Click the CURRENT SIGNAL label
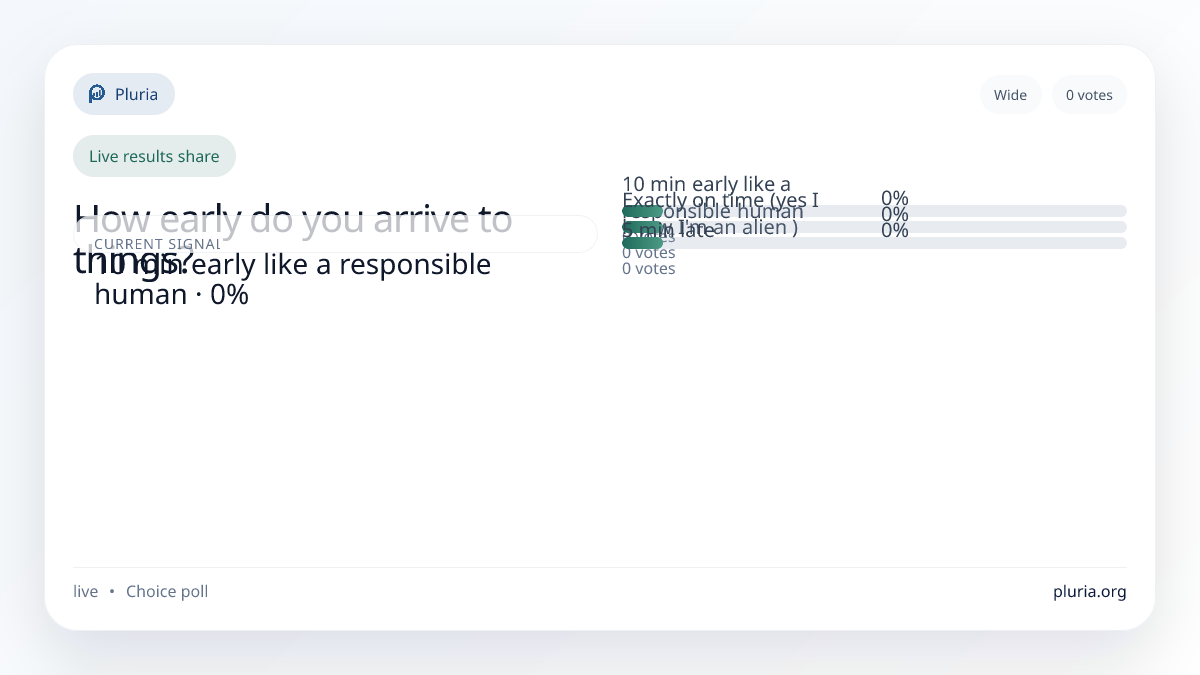 point(157,244)
